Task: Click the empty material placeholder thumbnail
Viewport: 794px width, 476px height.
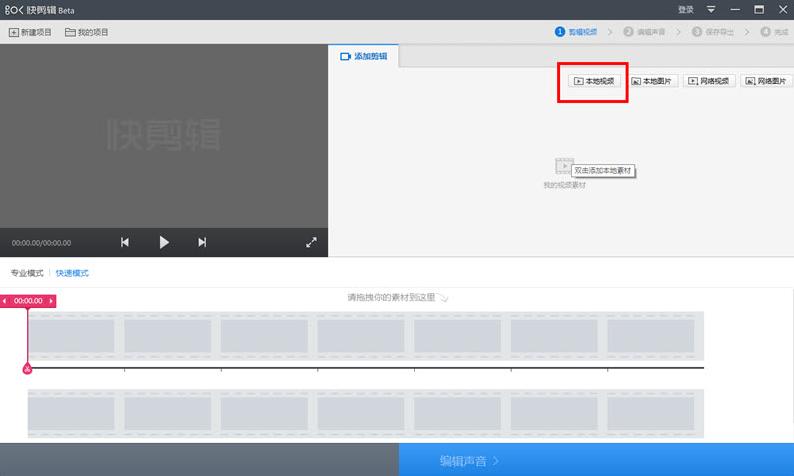Action: point(564,166)
